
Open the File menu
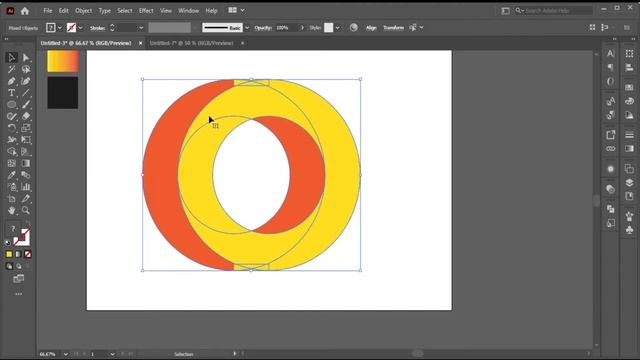(x=48, y=11)
